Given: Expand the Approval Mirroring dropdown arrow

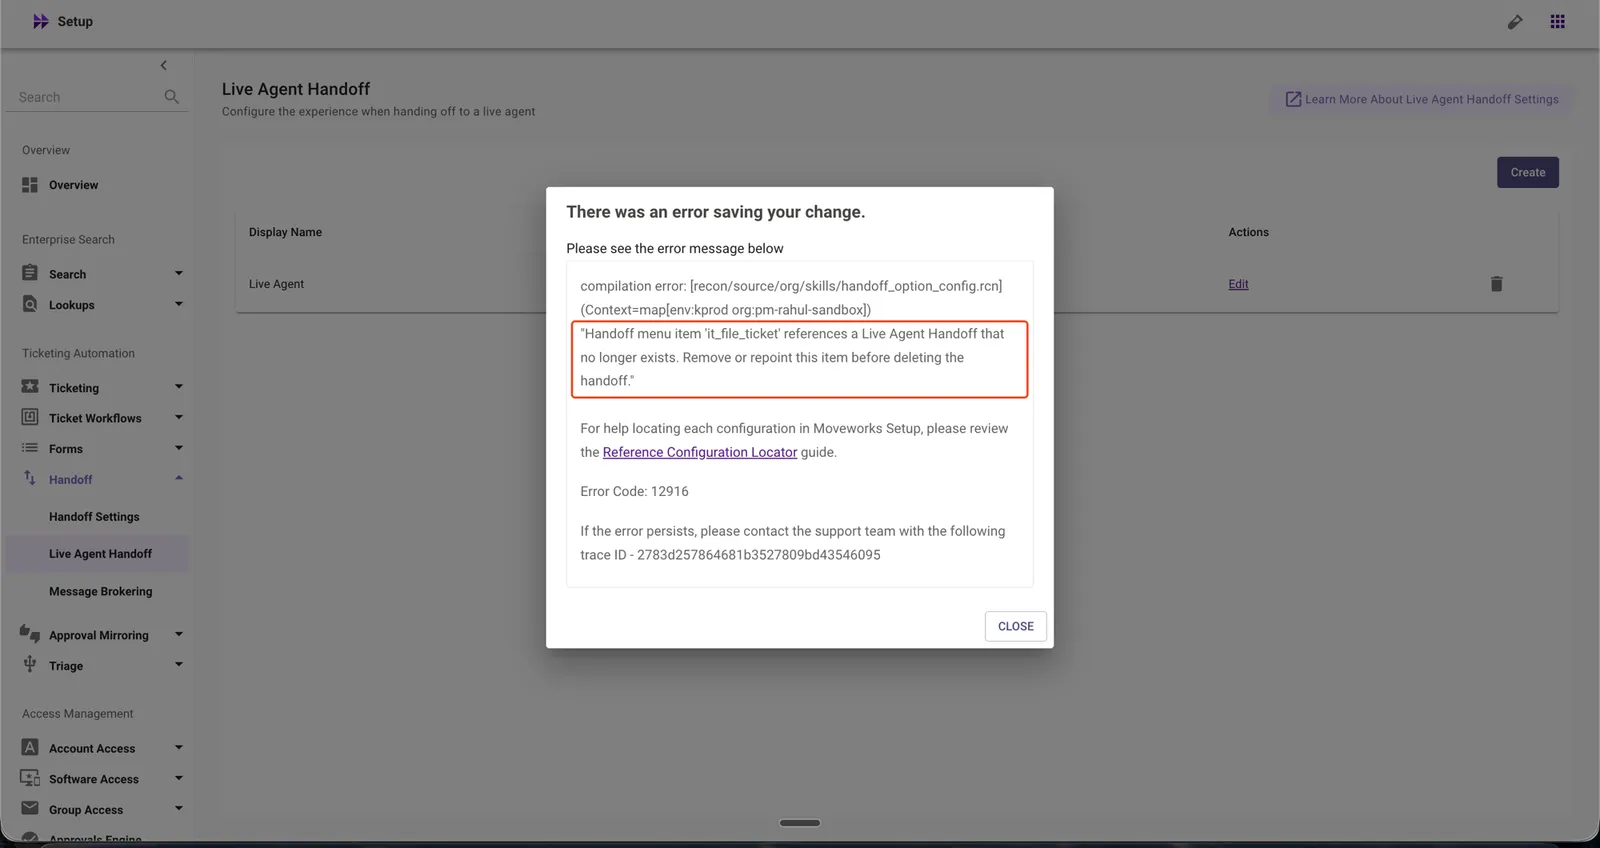Looking at the screenshot, I should tap(179, 634).
